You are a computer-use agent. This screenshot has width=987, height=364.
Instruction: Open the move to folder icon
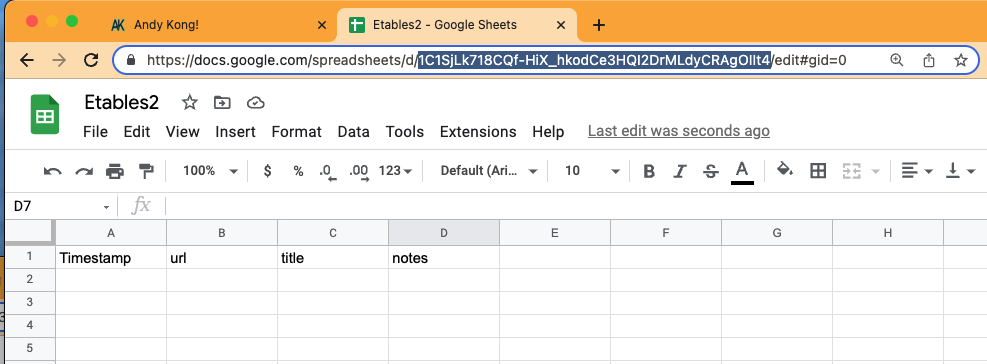pyautogui.click(x=222, y=103)
